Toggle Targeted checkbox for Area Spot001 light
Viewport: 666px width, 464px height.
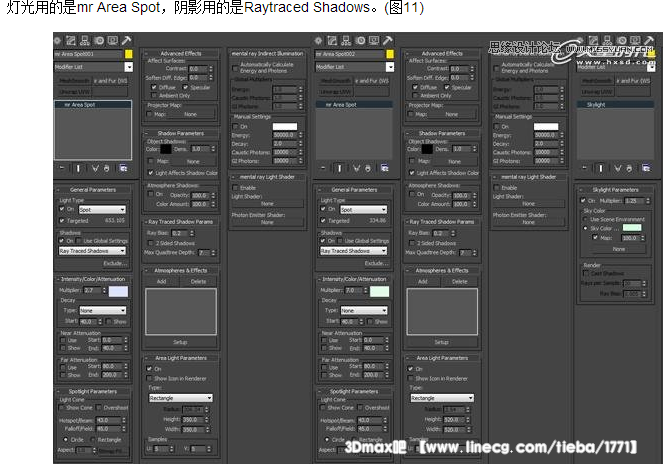click(62, 221)
